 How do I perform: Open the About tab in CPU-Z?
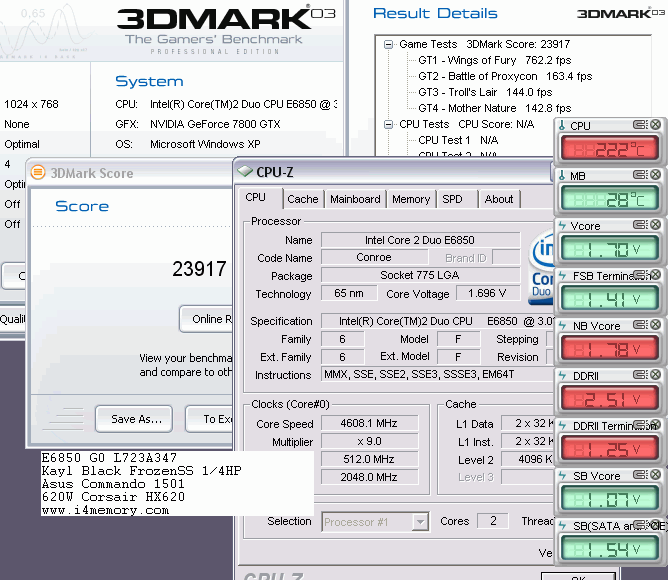(x=499, y=199)
